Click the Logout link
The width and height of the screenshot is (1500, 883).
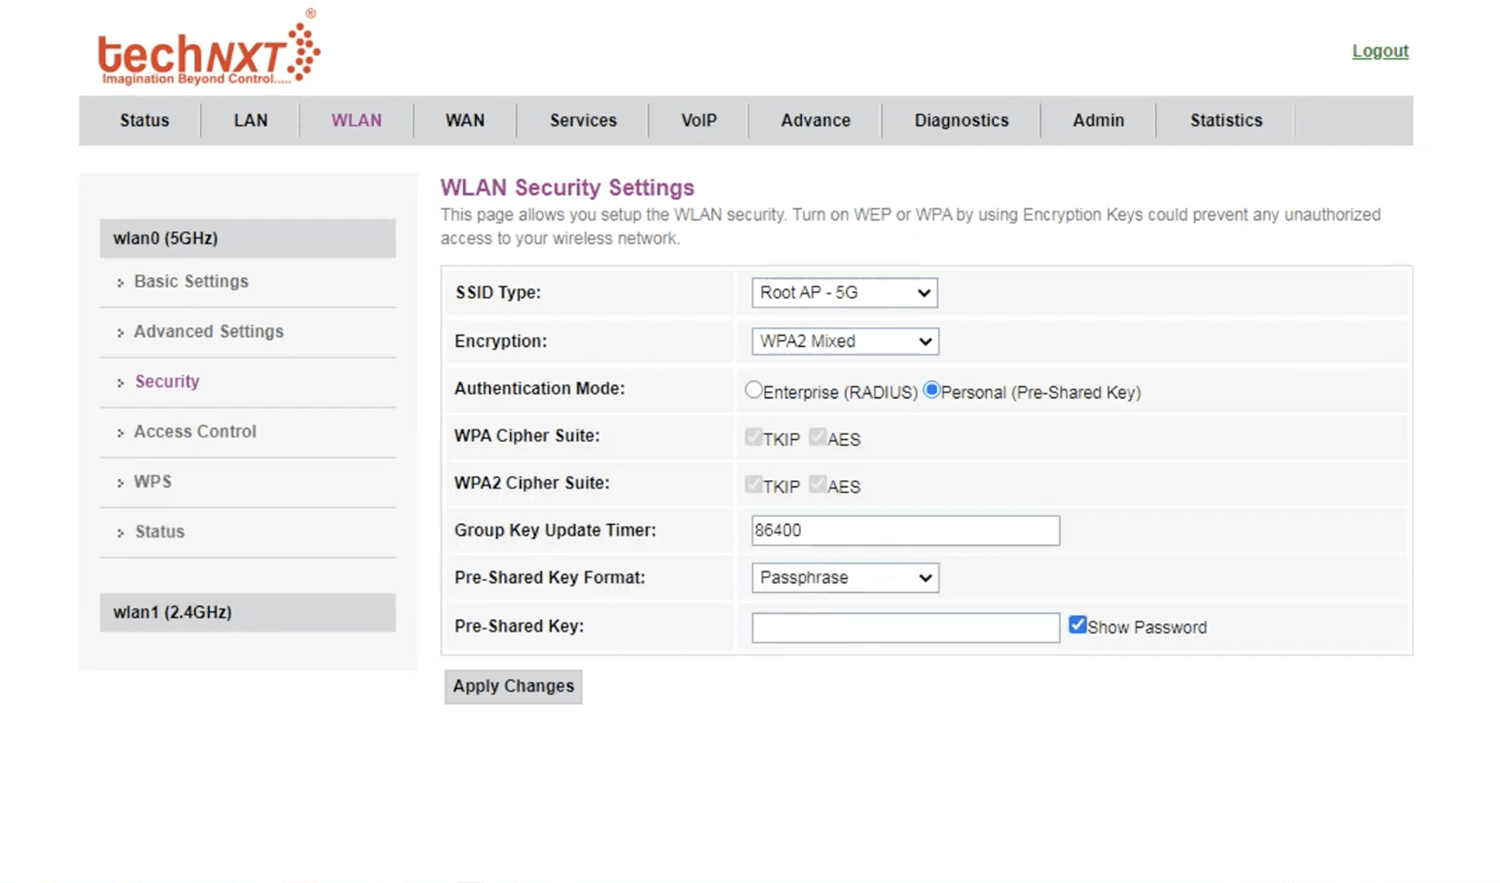[1380, 51]
